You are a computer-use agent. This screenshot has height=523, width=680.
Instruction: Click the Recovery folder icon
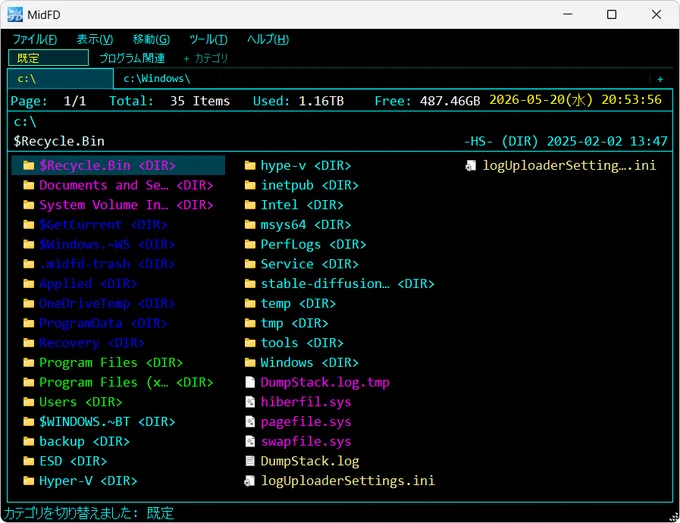29,343
